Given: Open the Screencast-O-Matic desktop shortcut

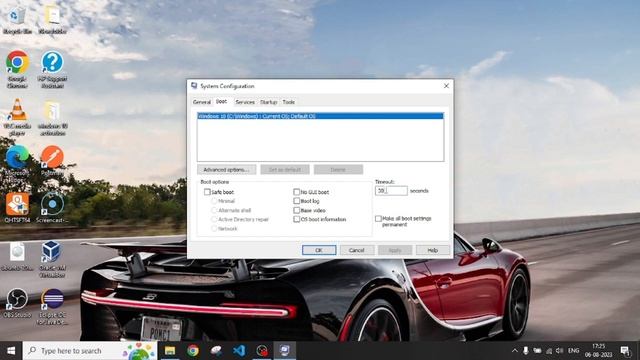Looking at the screenshot, I should (x=52, y=207).
